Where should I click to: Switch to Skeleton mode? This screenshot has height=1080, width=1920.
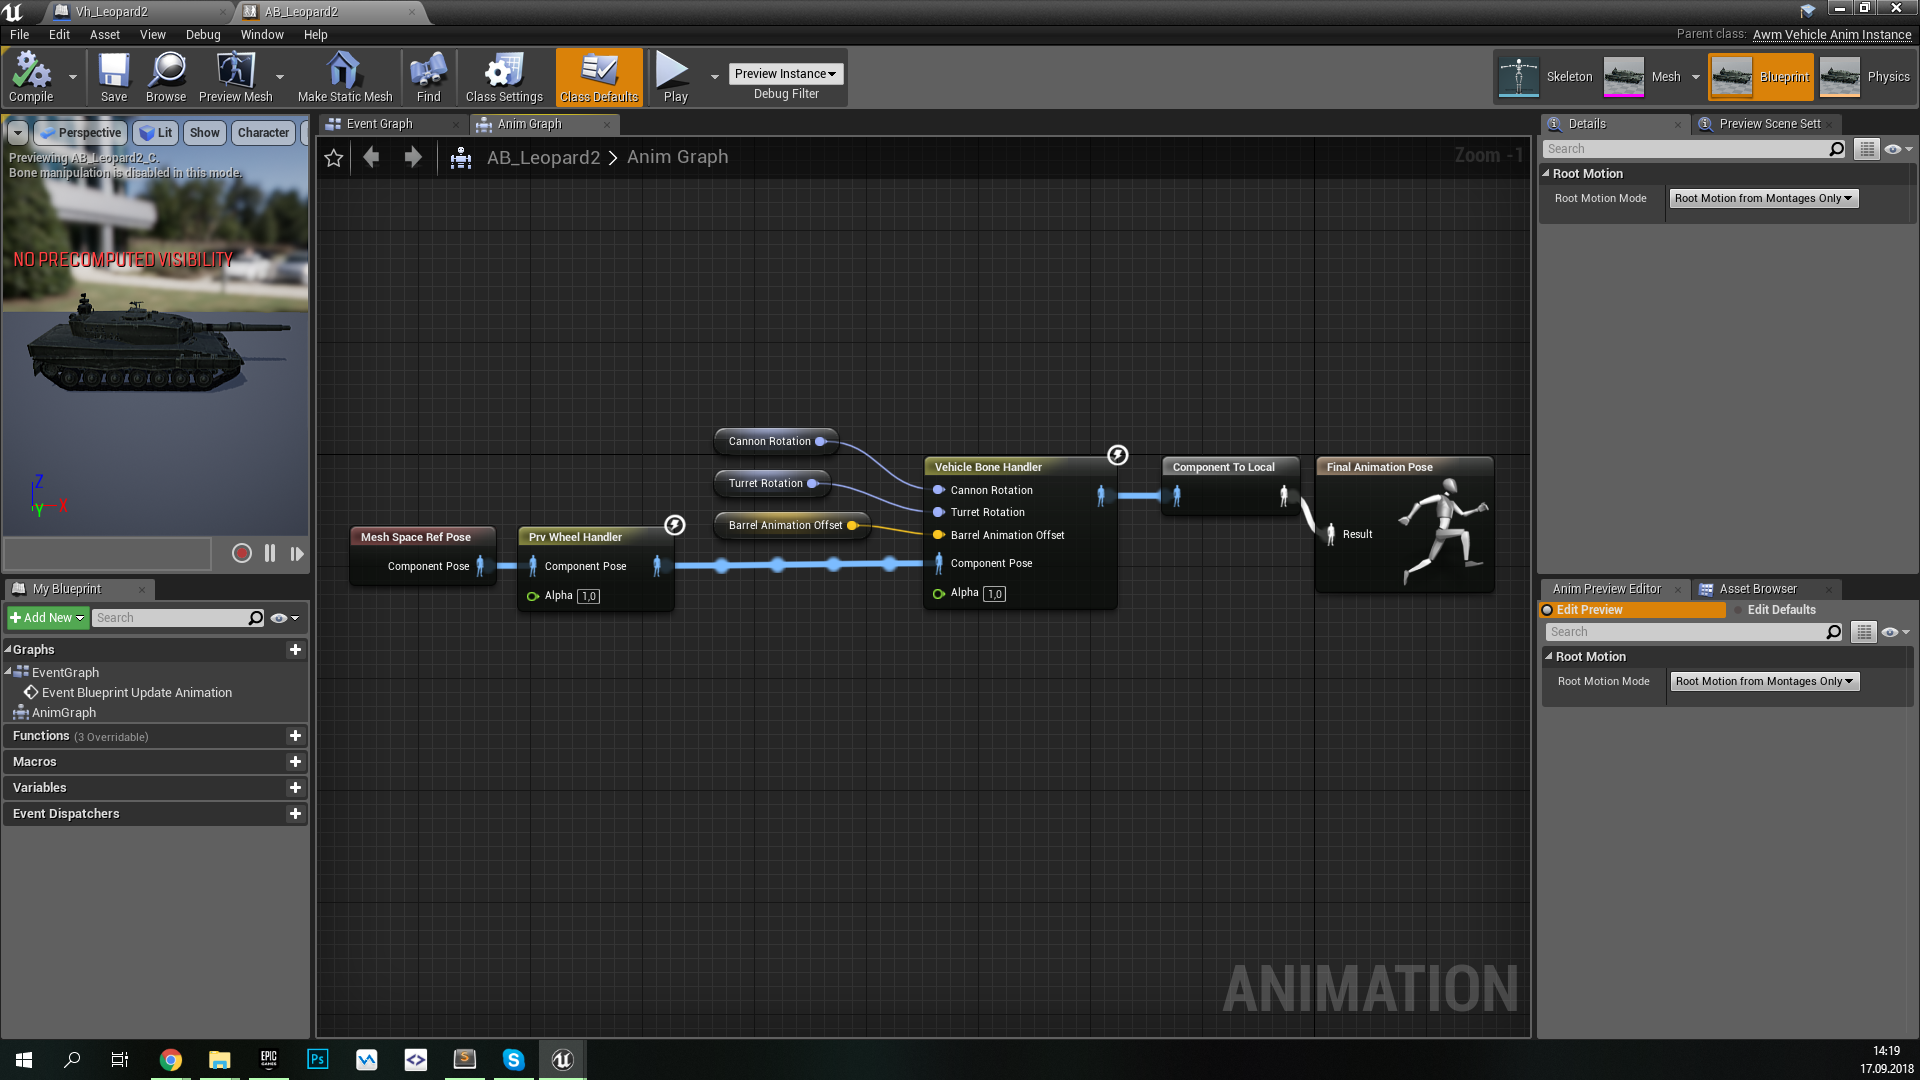1546,77
